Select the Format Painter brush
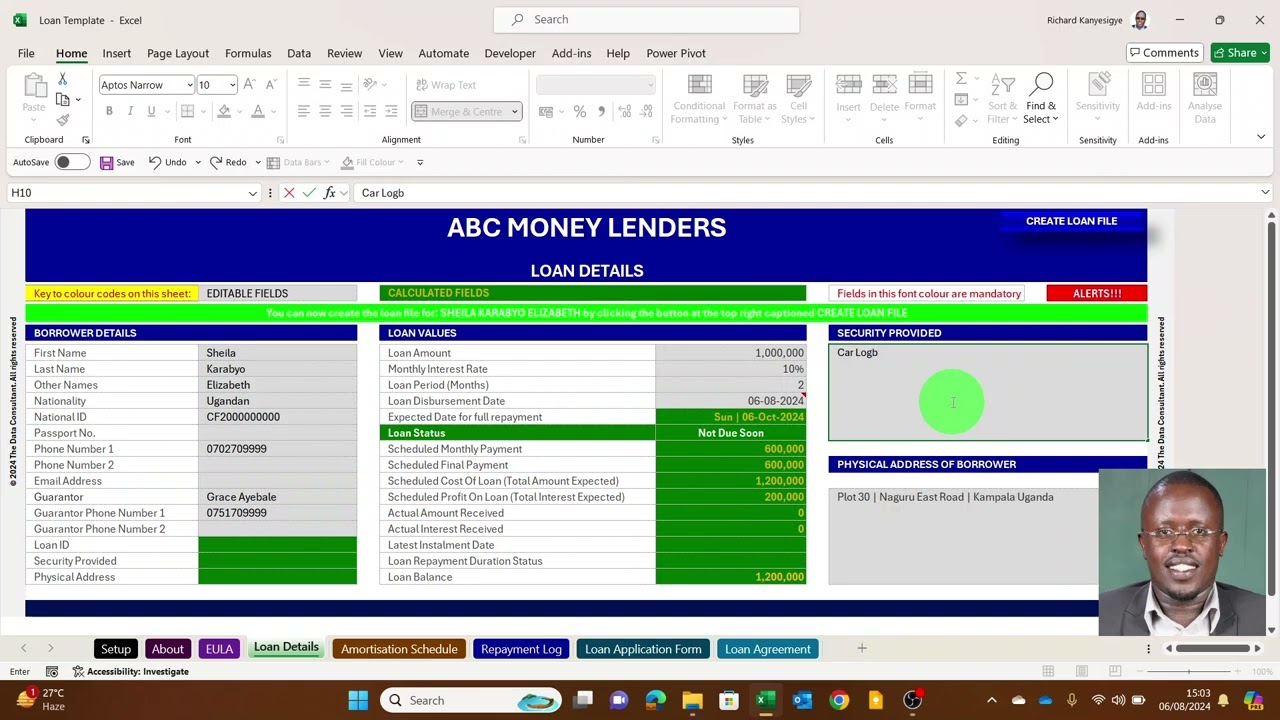 point(62,120)
